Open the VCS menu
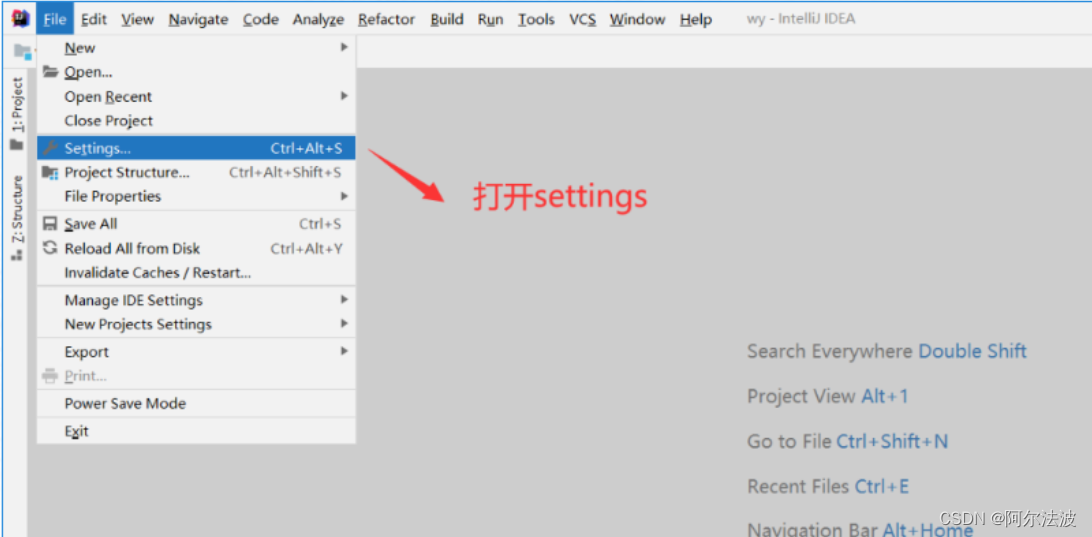This screenshot has height=537, width=1092. pyautogui.click(x=582, y=20)
